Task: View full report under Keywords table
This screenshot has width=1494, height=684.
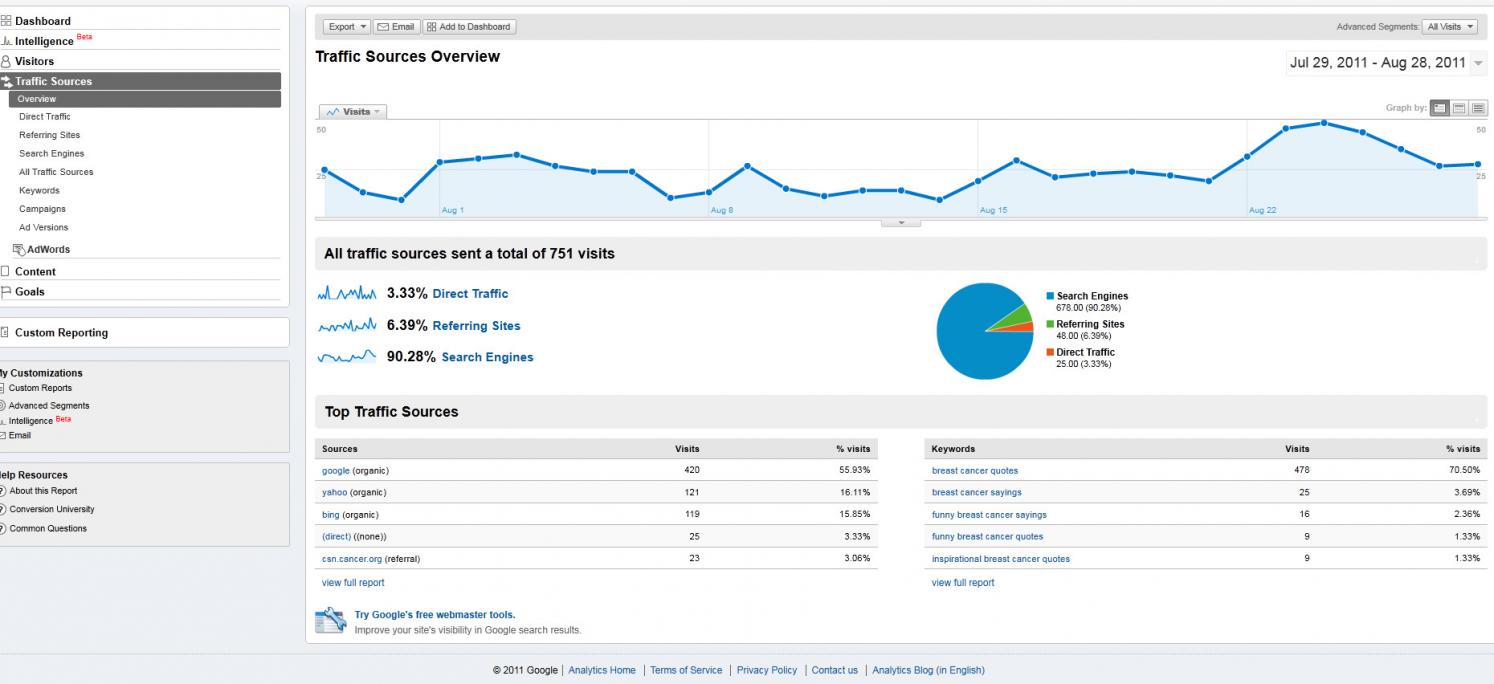Action: [963, 583]
